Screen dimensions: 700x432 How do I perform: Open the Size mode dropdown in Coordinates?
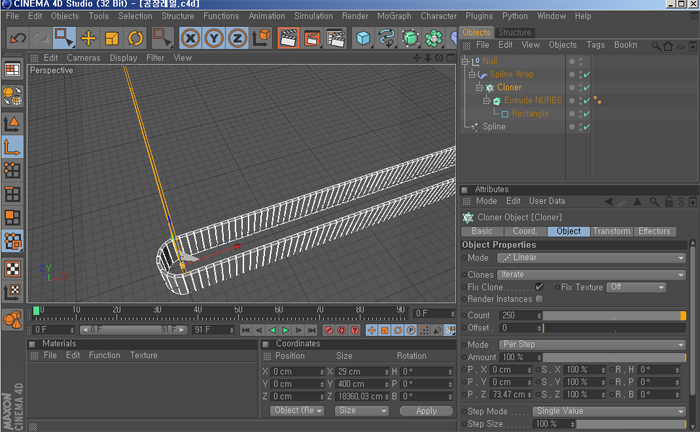coord(362,411)
